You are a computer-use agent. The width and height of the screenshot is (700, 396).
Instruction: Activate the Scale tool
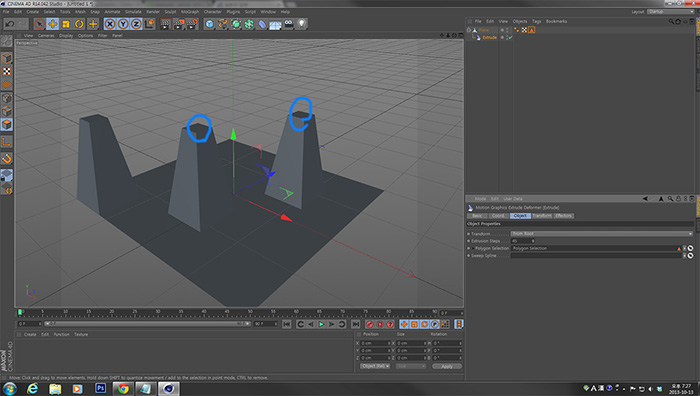coord(66,24)
